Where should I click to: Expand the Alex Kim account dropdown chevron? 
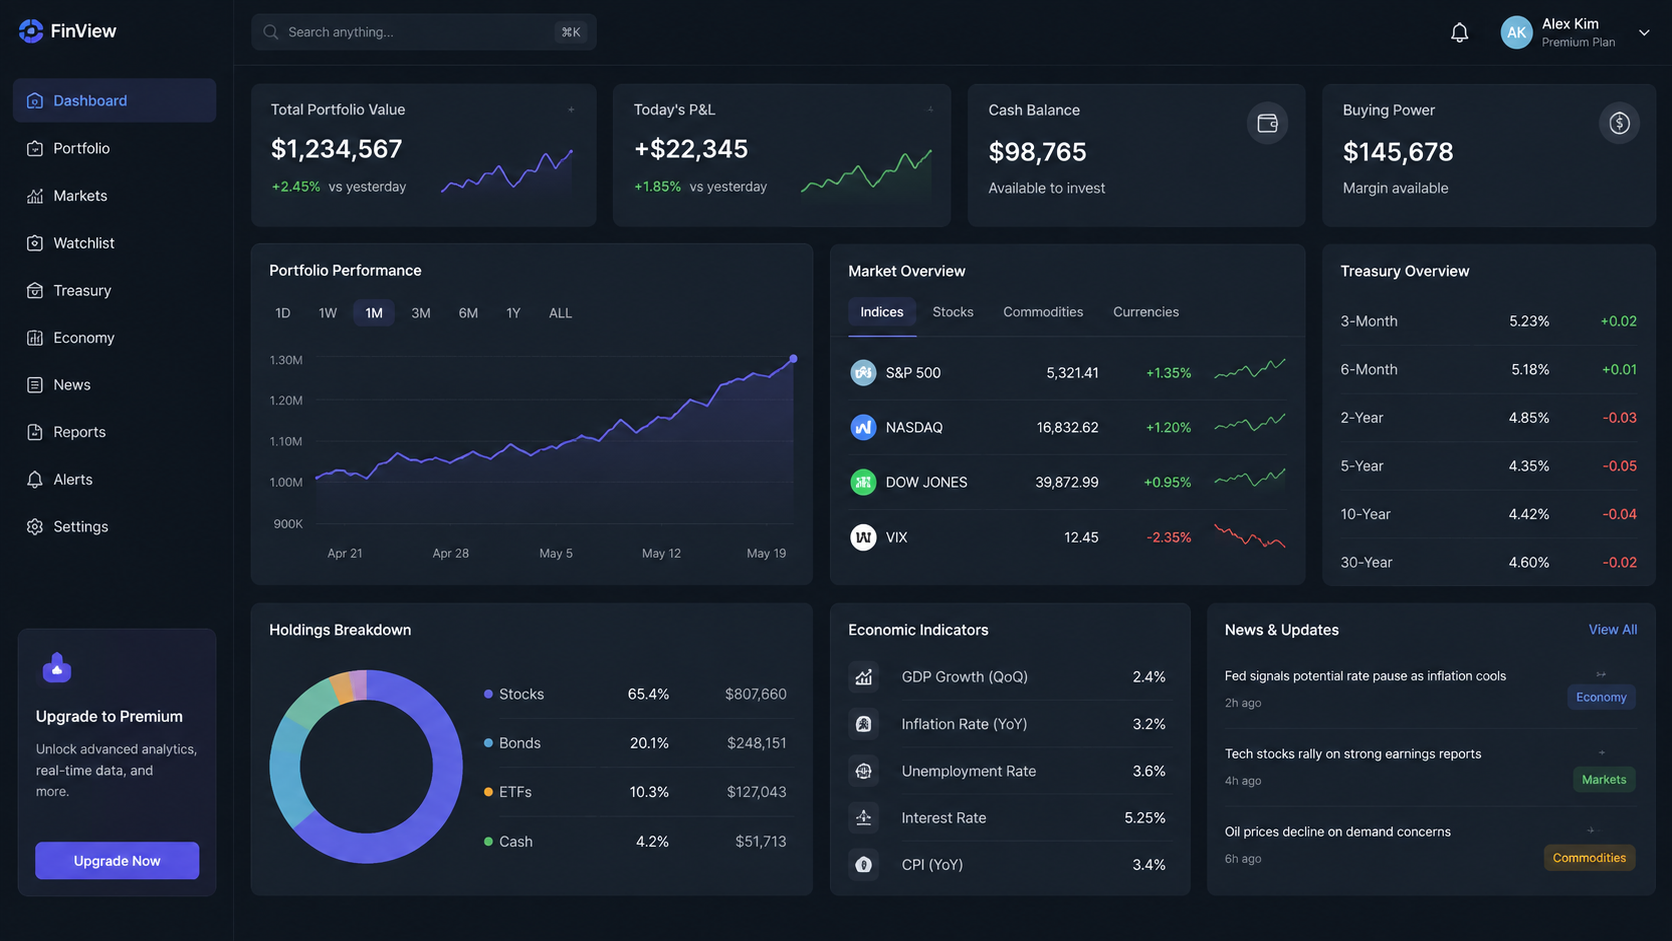(x=1644, y=33)
